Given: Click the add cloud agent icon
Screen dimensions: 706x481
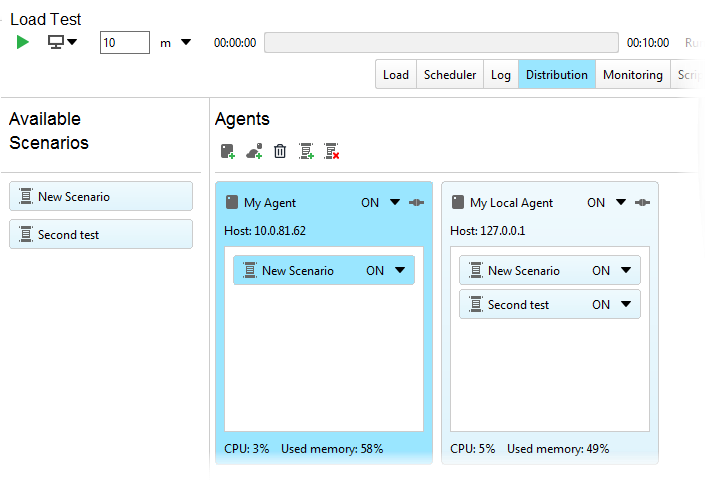Looking at the screenshot, I should pyautogui.click(x=254, y=151).
